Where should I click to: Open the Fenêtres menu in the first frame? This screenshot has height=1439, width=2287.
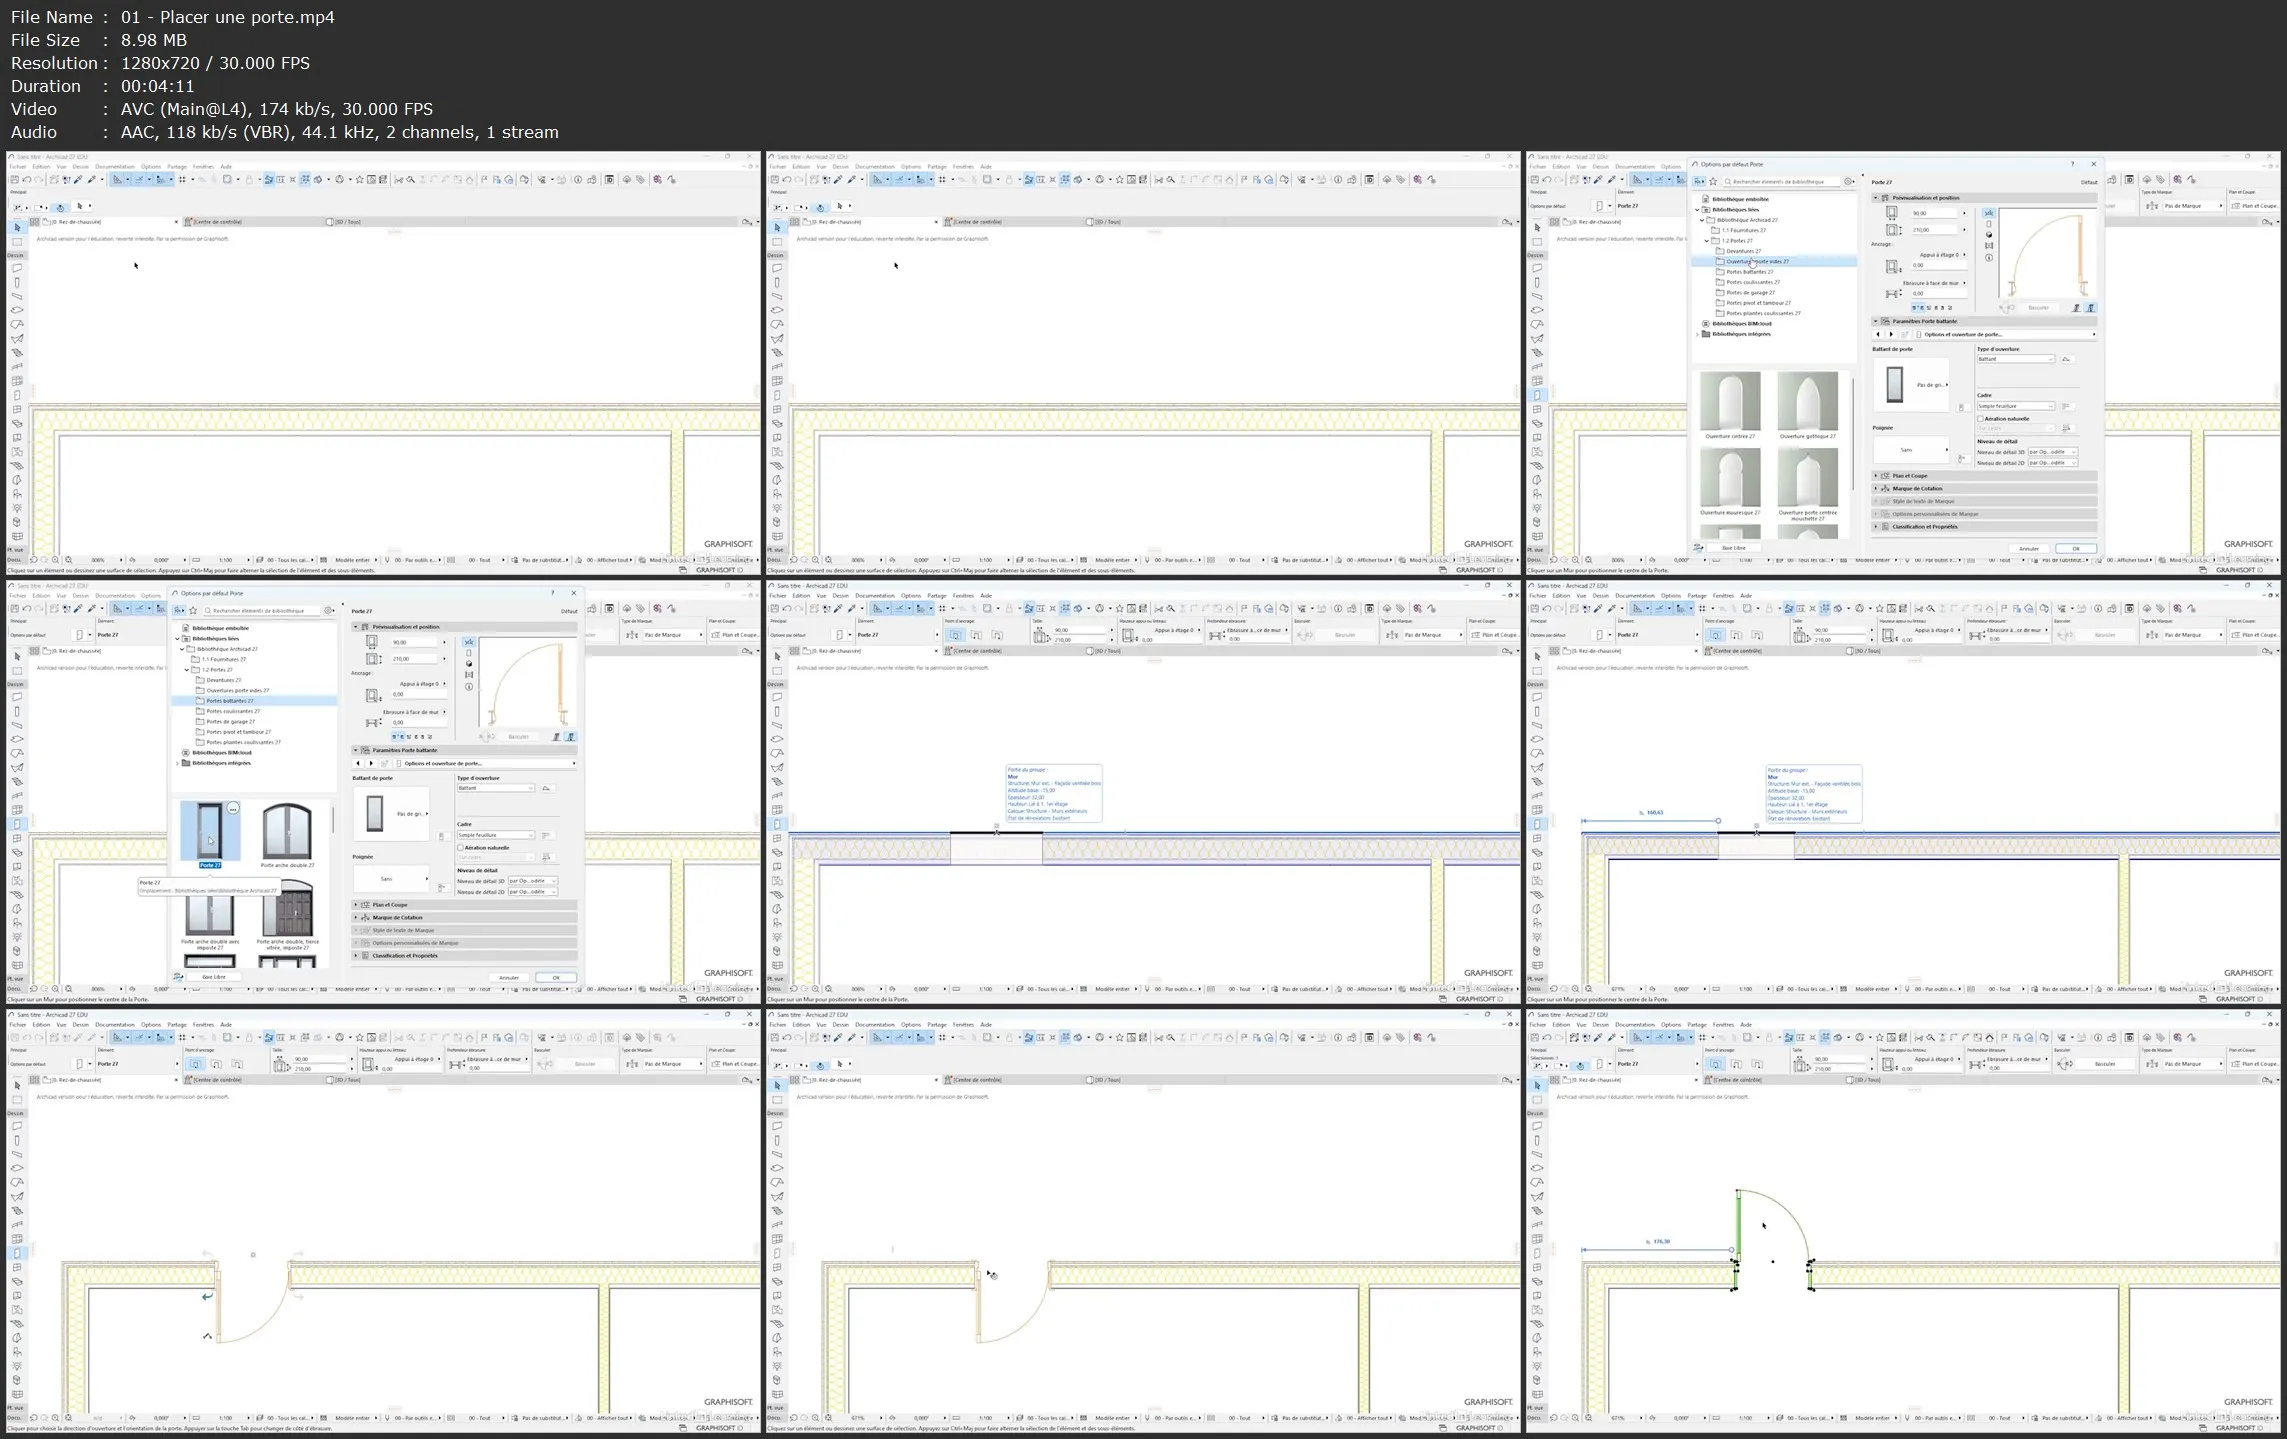[203, 167]
